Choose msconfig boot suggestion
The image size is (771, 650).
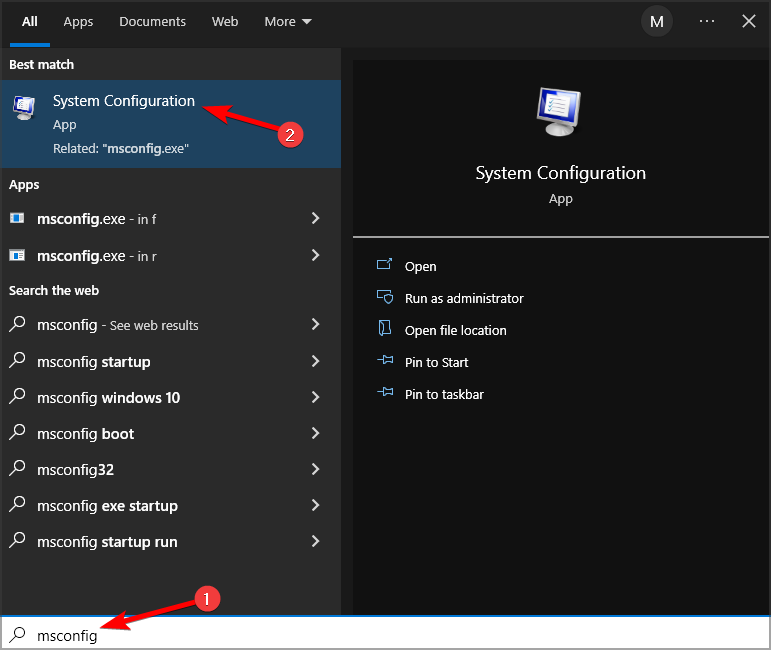tap(171, 434)
